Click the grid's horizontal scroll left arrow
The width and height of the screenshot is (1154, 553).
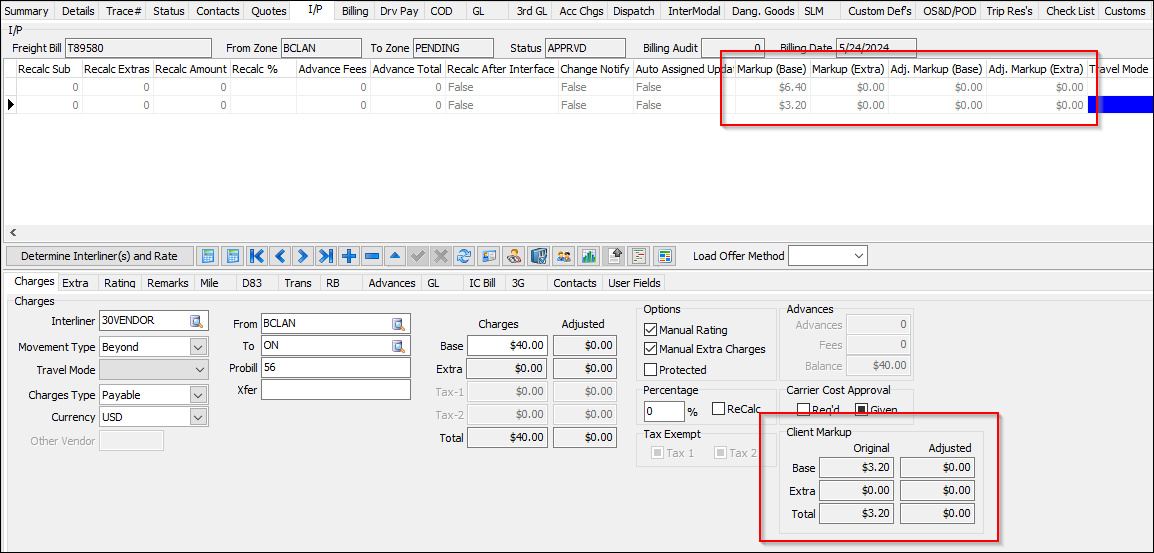12,232
